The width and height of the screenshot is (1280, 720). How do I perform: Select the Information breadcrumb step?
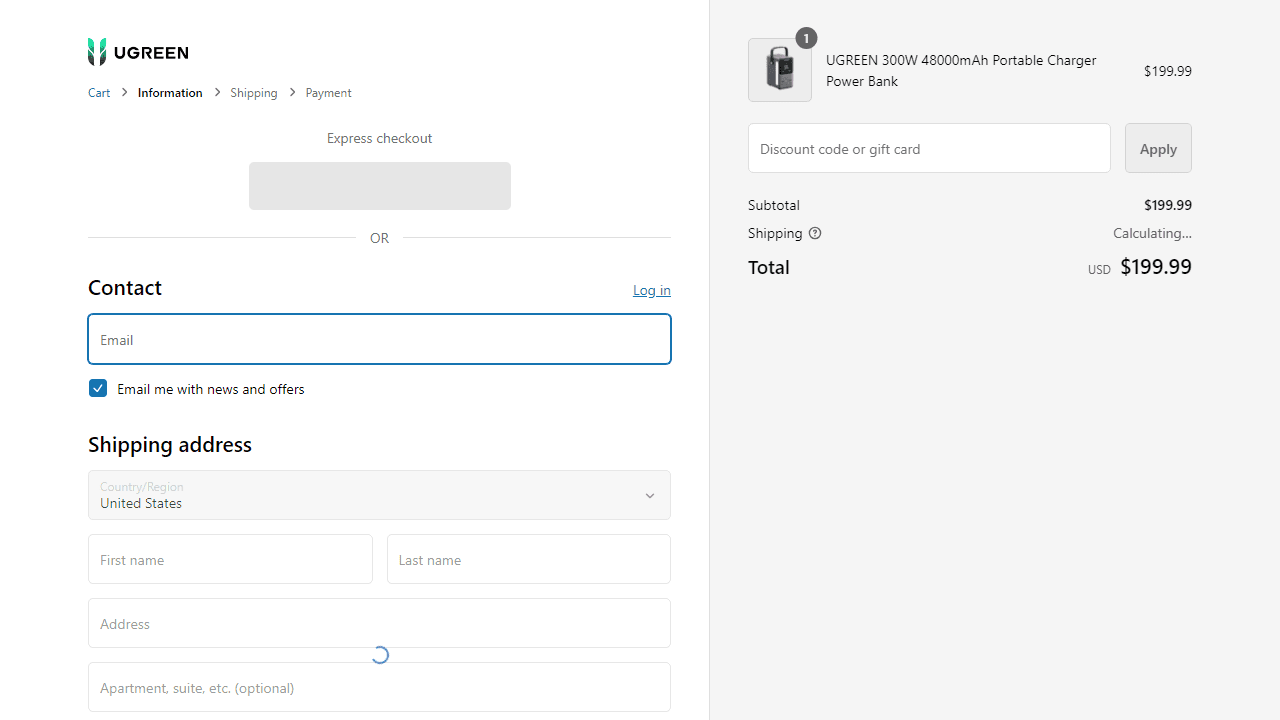pyautogui.click(x=170, y=93)
